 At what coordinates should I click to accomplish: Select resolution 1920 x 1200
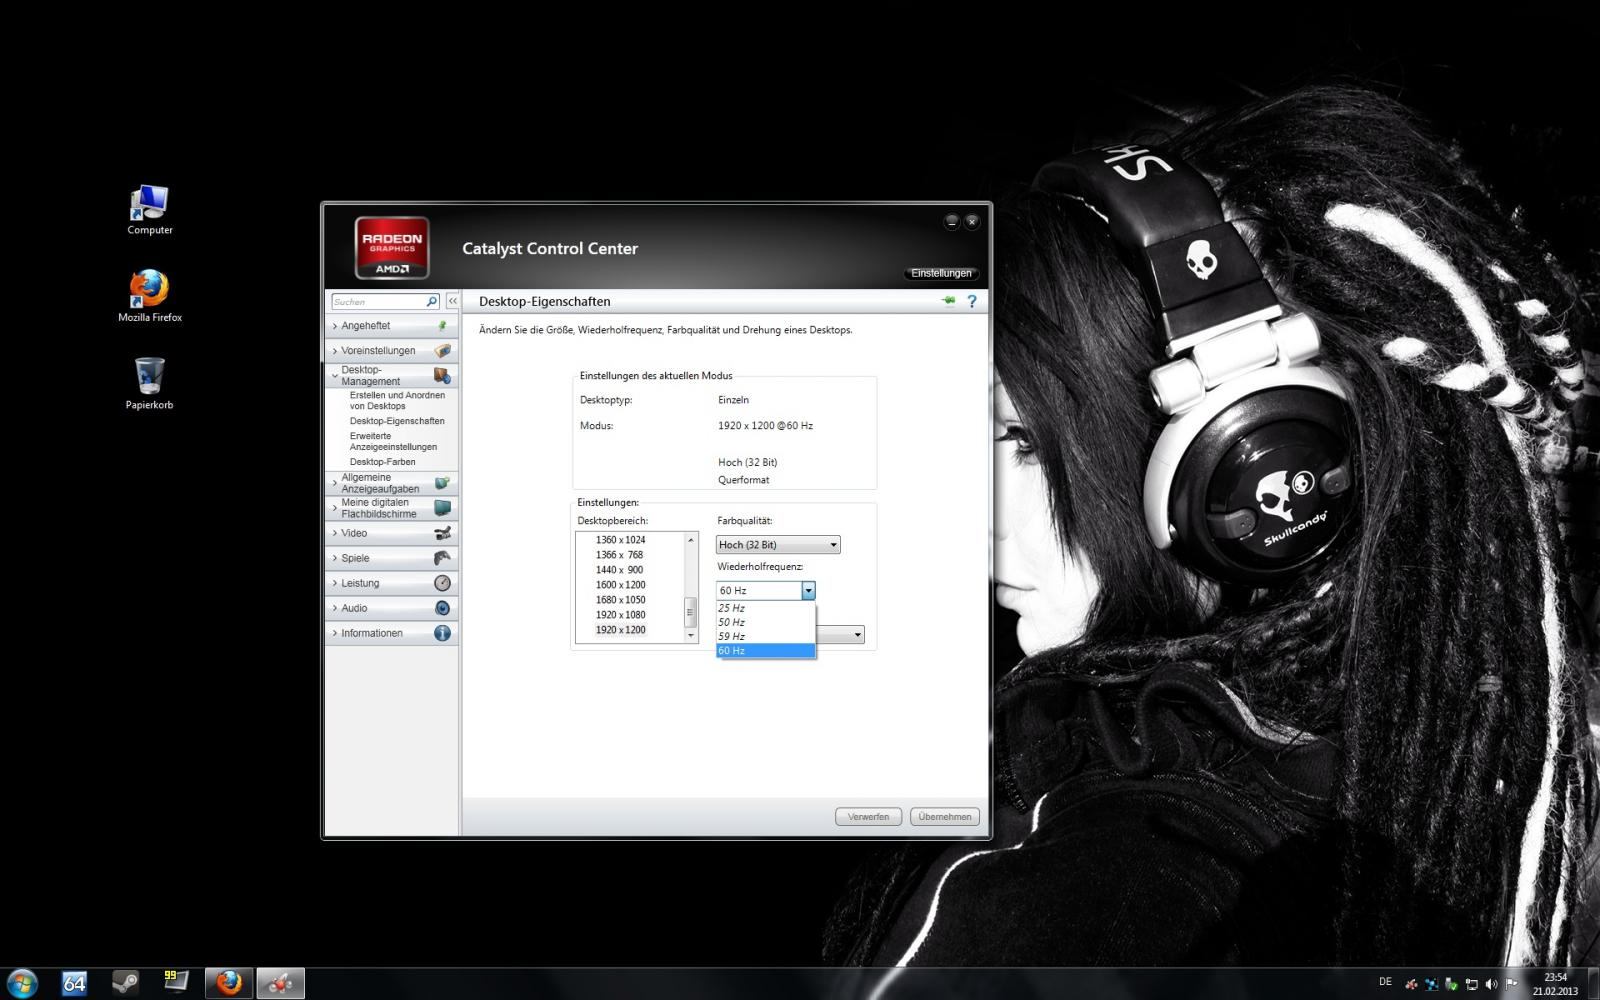tap(621, 630)
